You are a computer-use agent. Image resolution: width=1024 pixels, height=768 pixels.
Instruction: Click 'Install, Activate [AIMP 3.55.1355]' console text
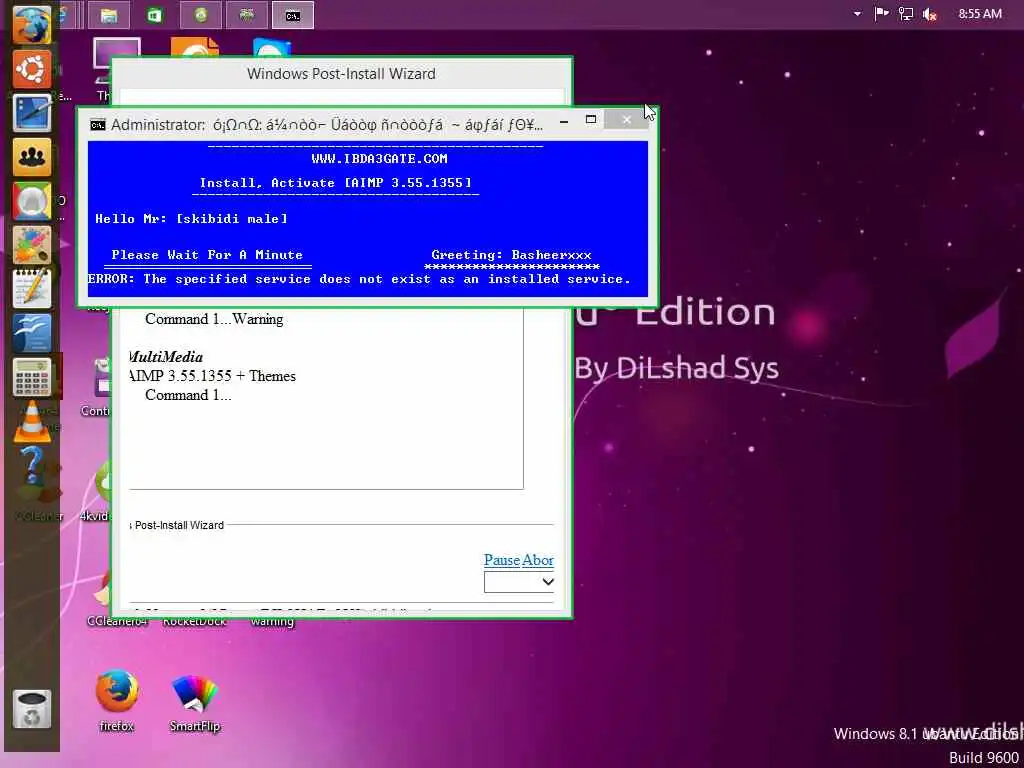click(336, 183)
